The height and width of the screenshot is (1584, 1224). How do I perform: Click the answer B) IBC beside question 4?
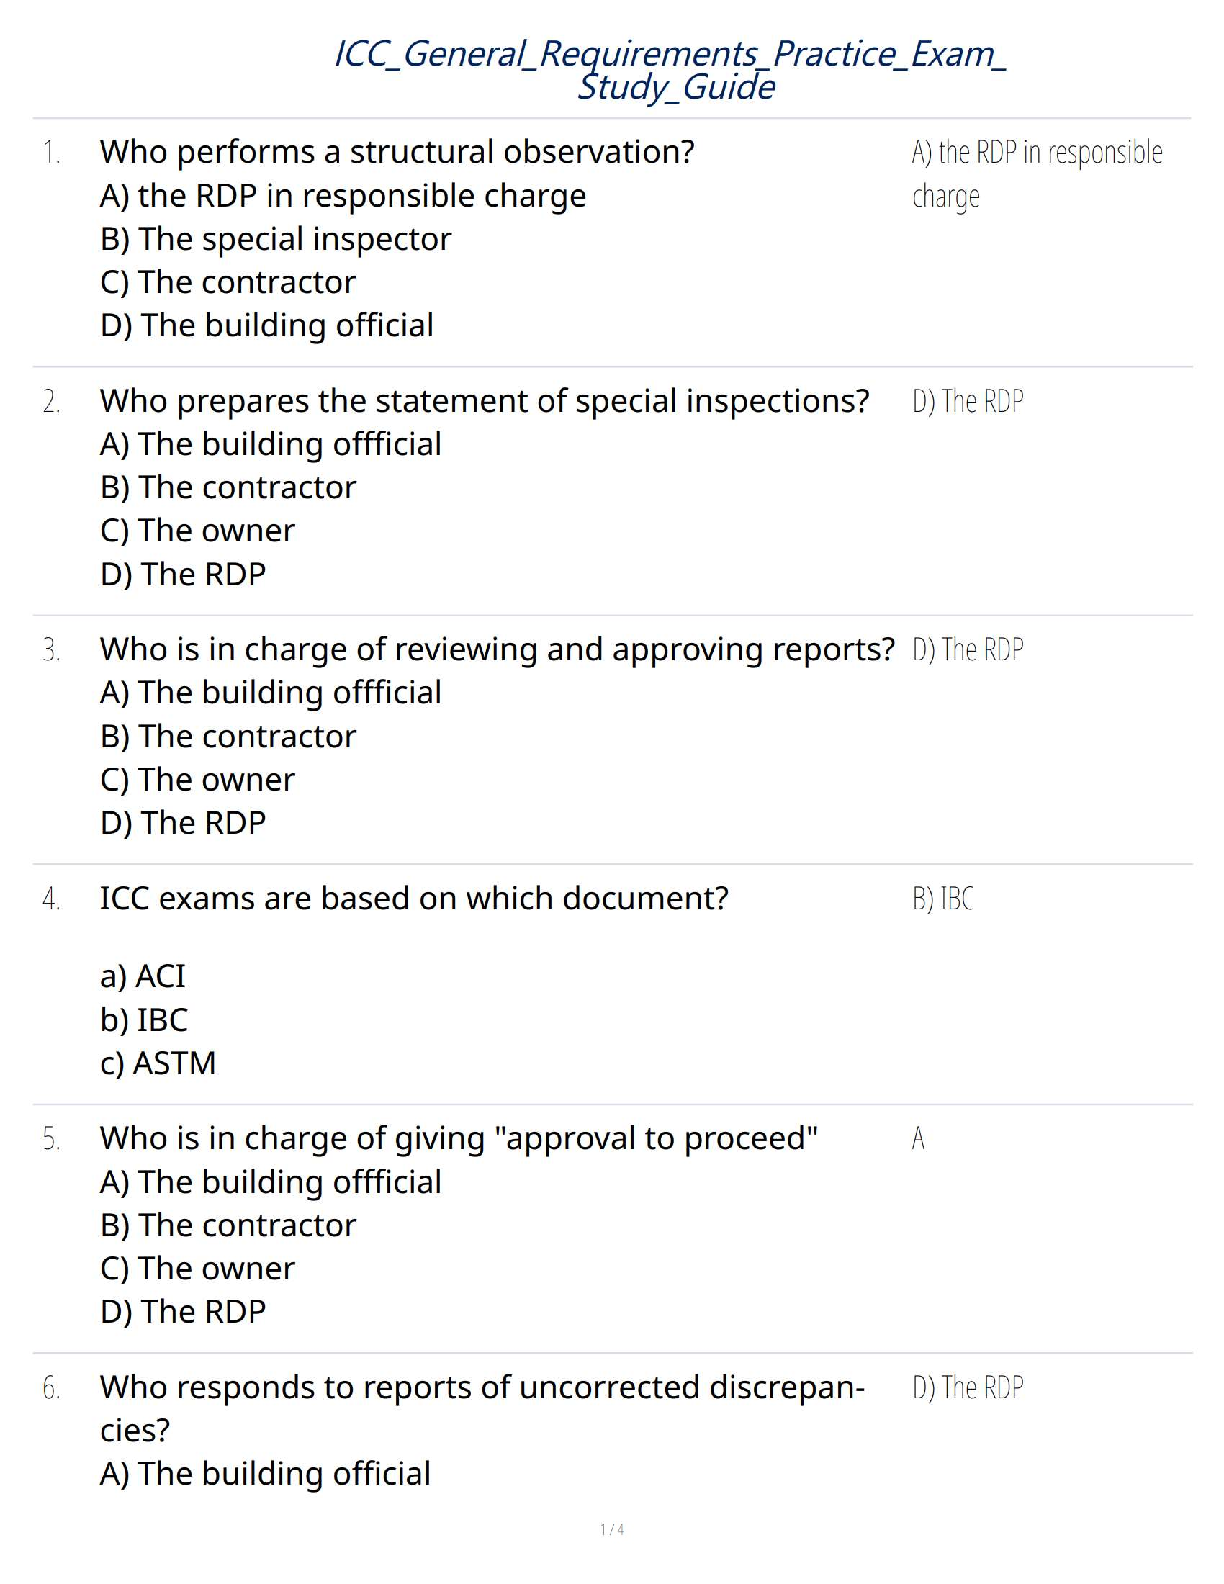[x=942, y=899]
